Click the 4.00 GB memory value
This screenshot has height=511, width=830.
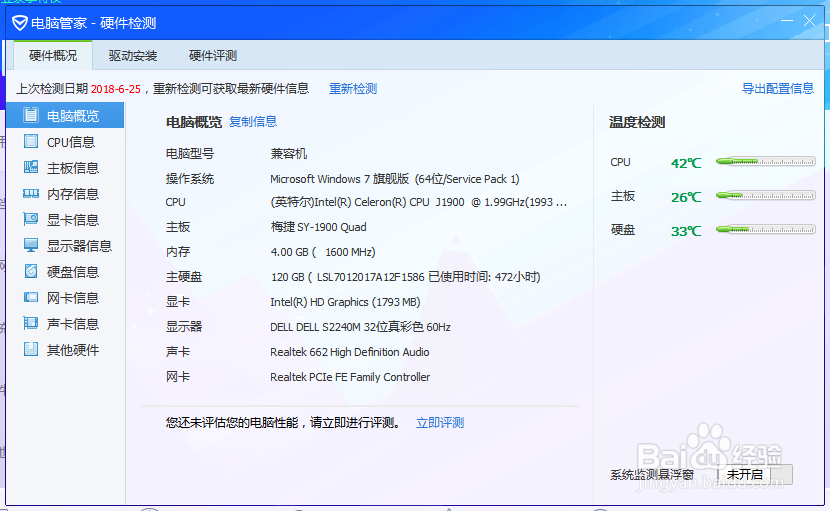pyautogui.click(x=323, y=252)
